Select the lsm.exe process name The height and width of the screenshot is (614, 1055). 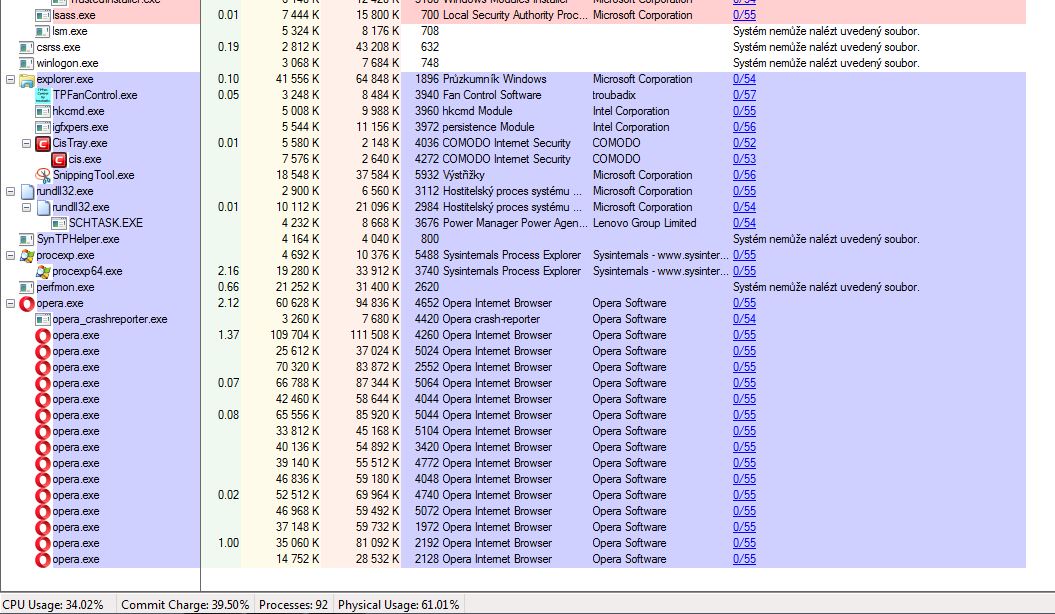(70, 31)
